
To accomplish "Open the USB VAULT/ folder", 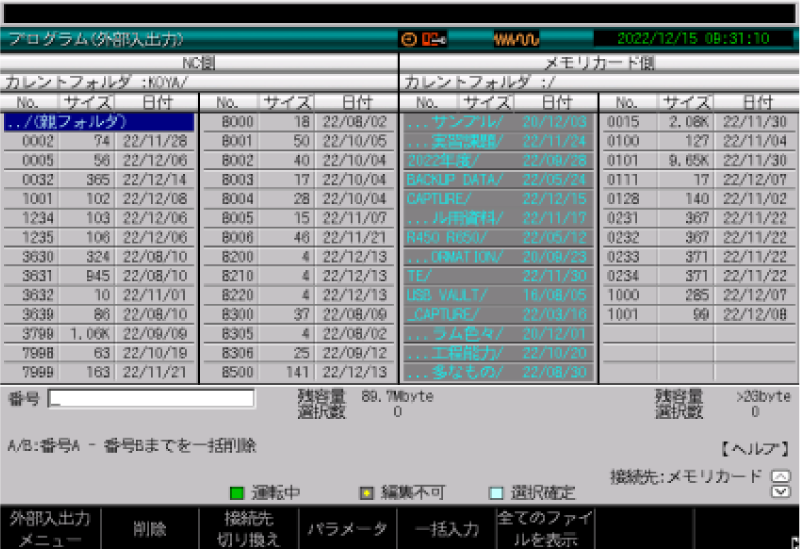I will click(x=498, y=295).
